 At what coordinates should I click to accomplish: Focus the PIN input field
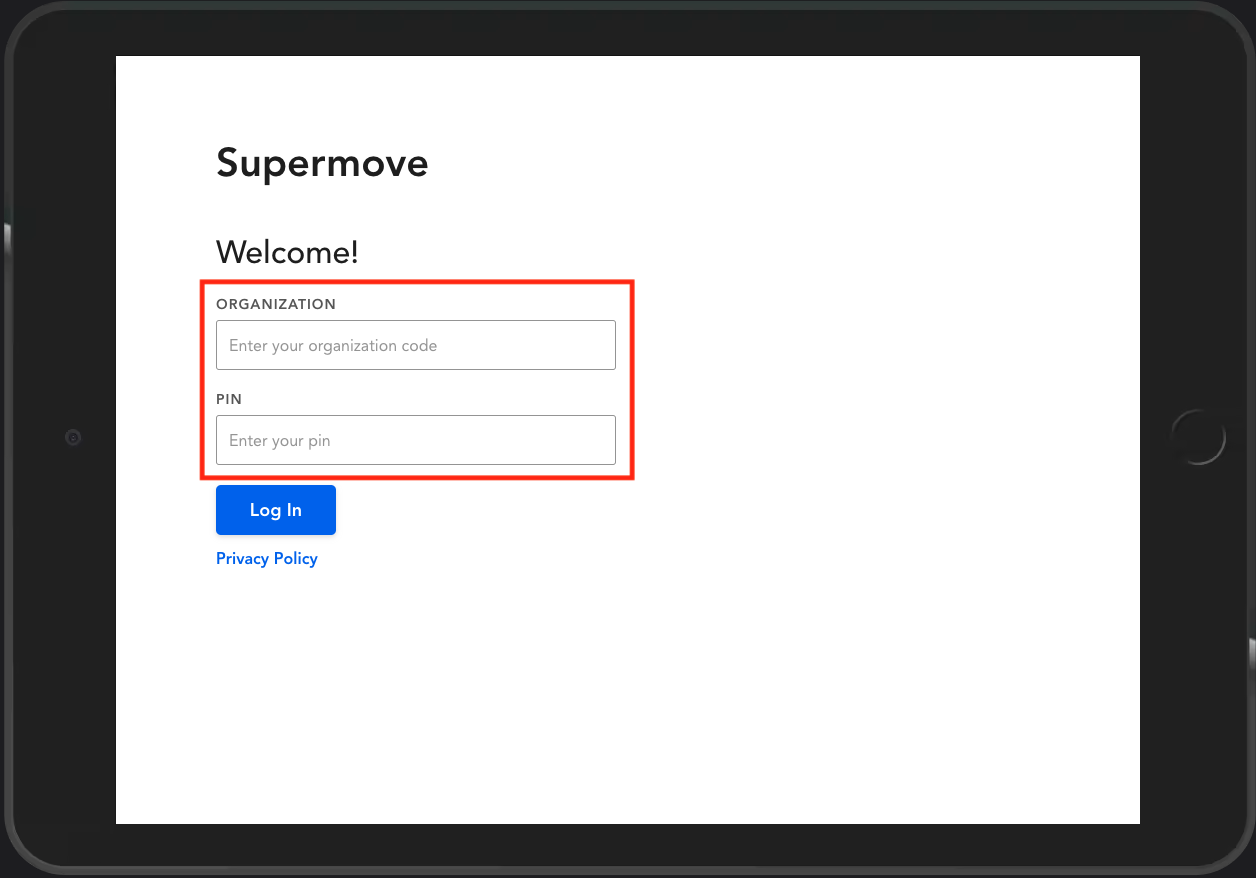click(415, 440)
